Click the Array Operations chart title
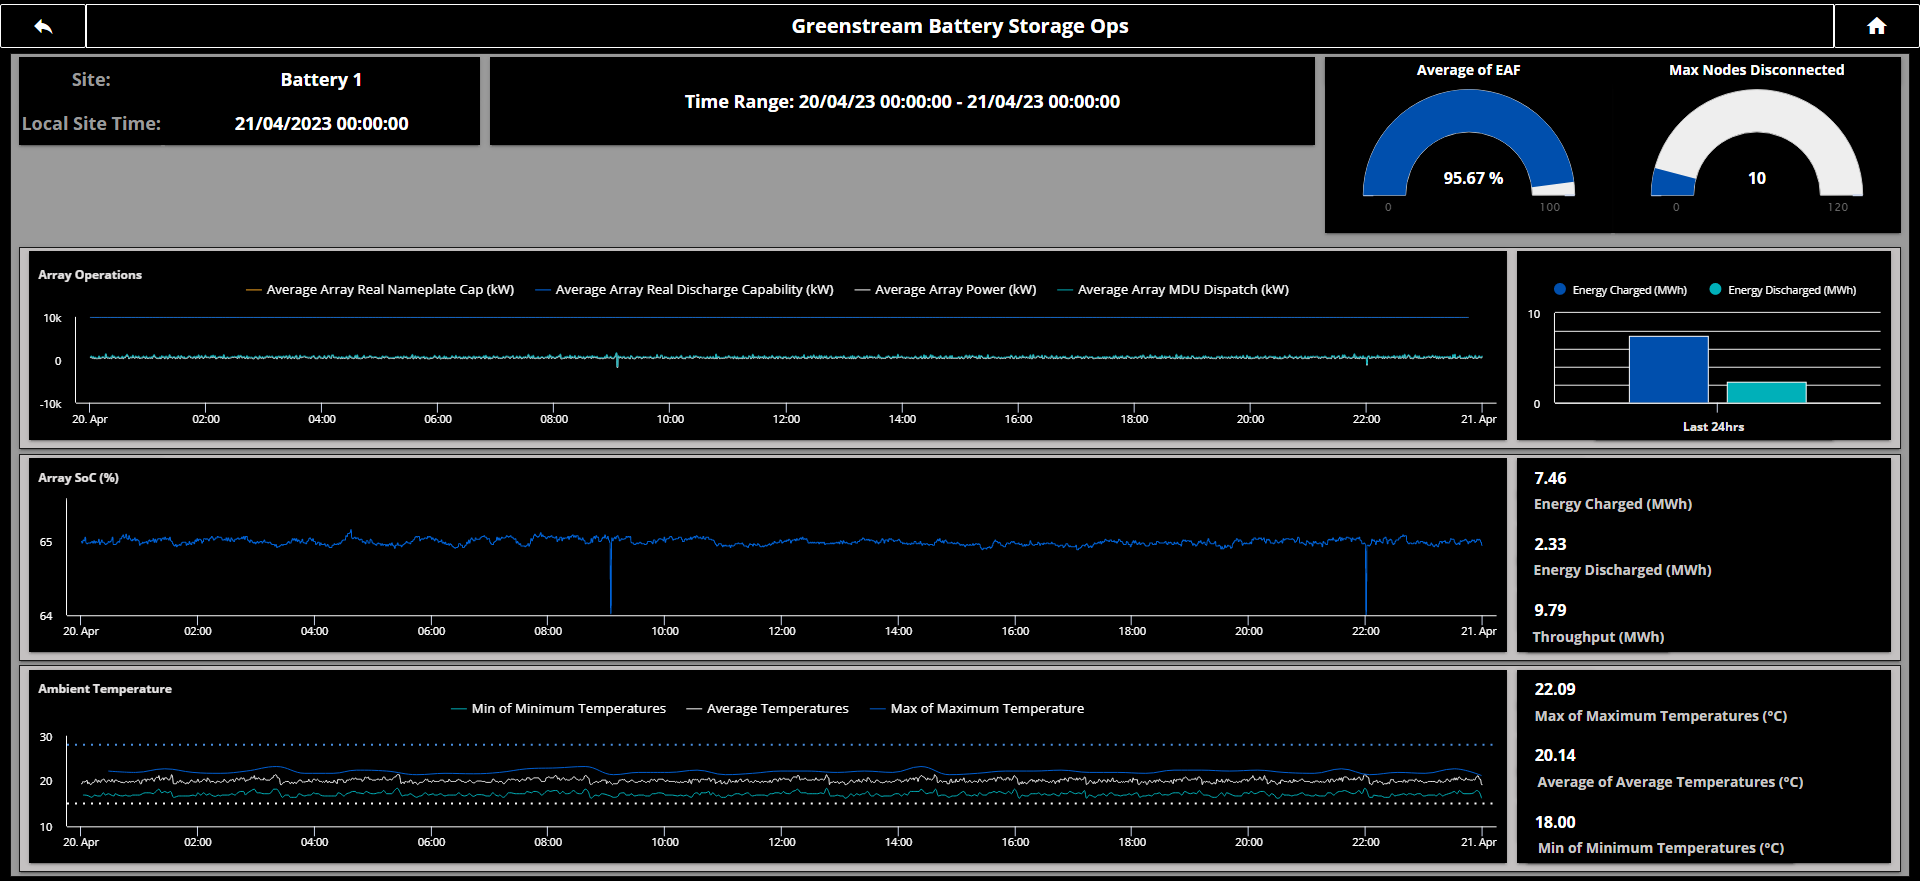1920x881 pixels. pos(90,275)
